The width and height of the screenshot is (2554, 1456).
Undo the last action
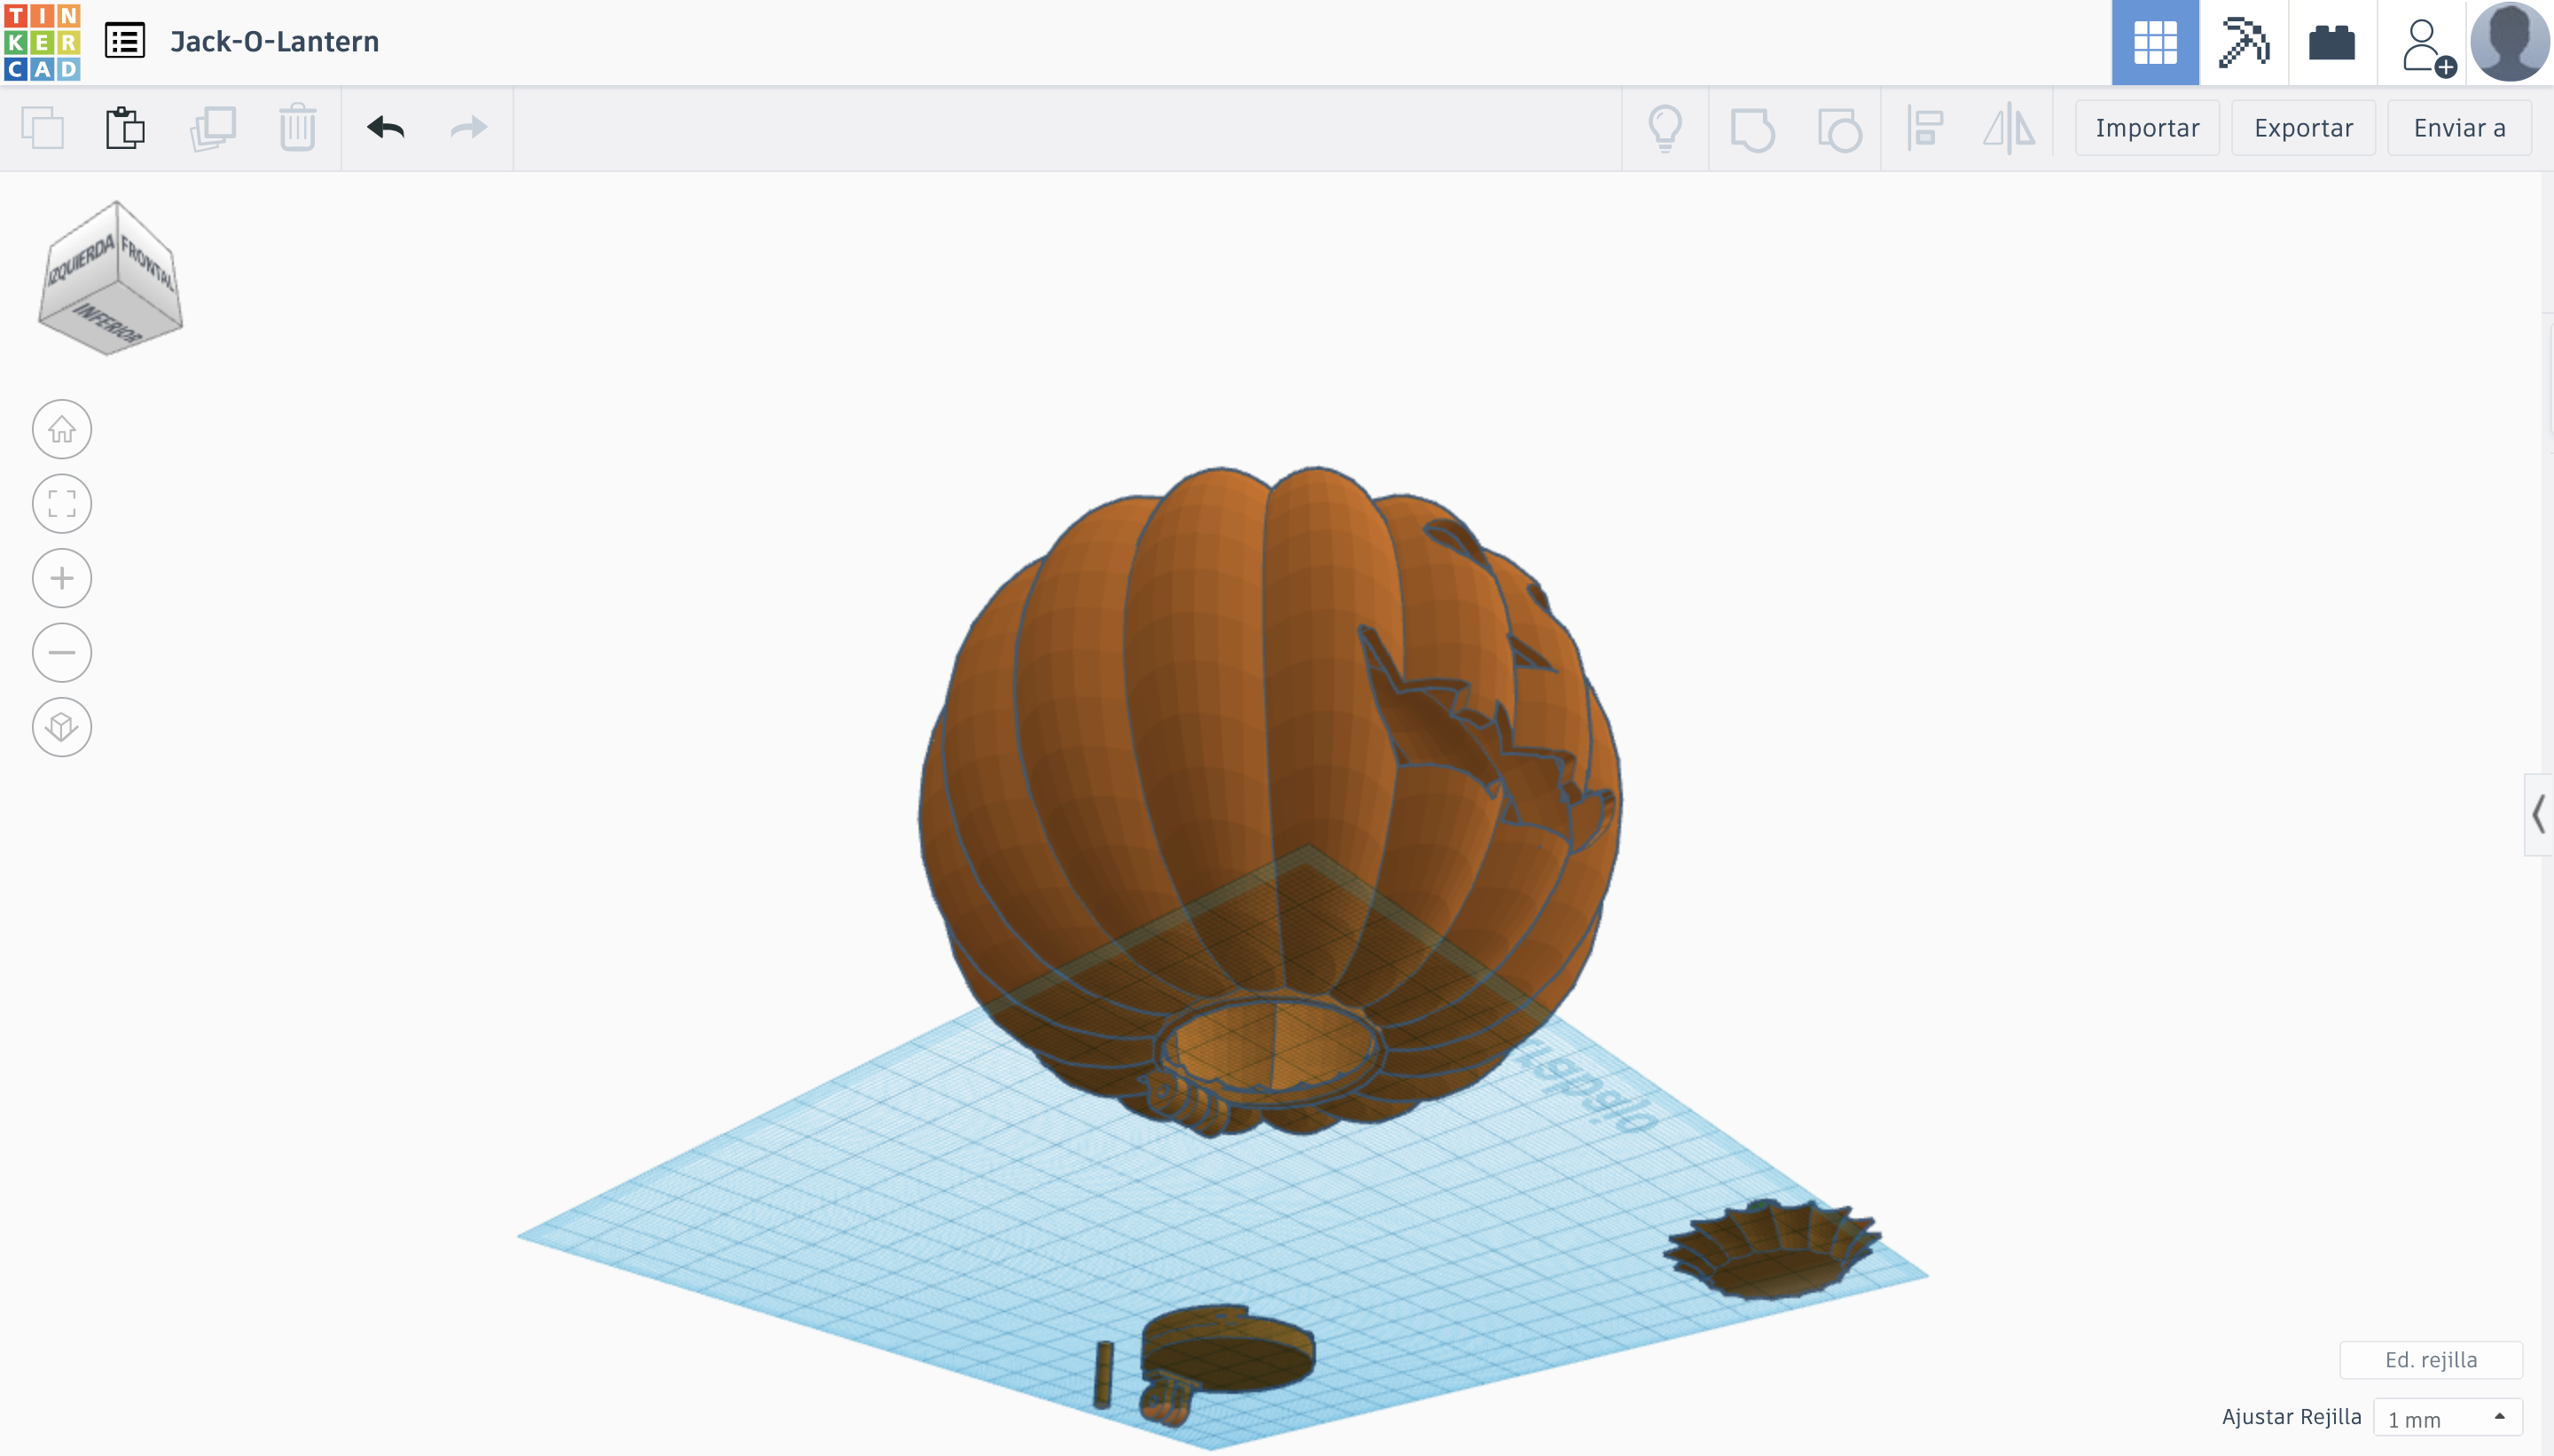tap(385, 128)
